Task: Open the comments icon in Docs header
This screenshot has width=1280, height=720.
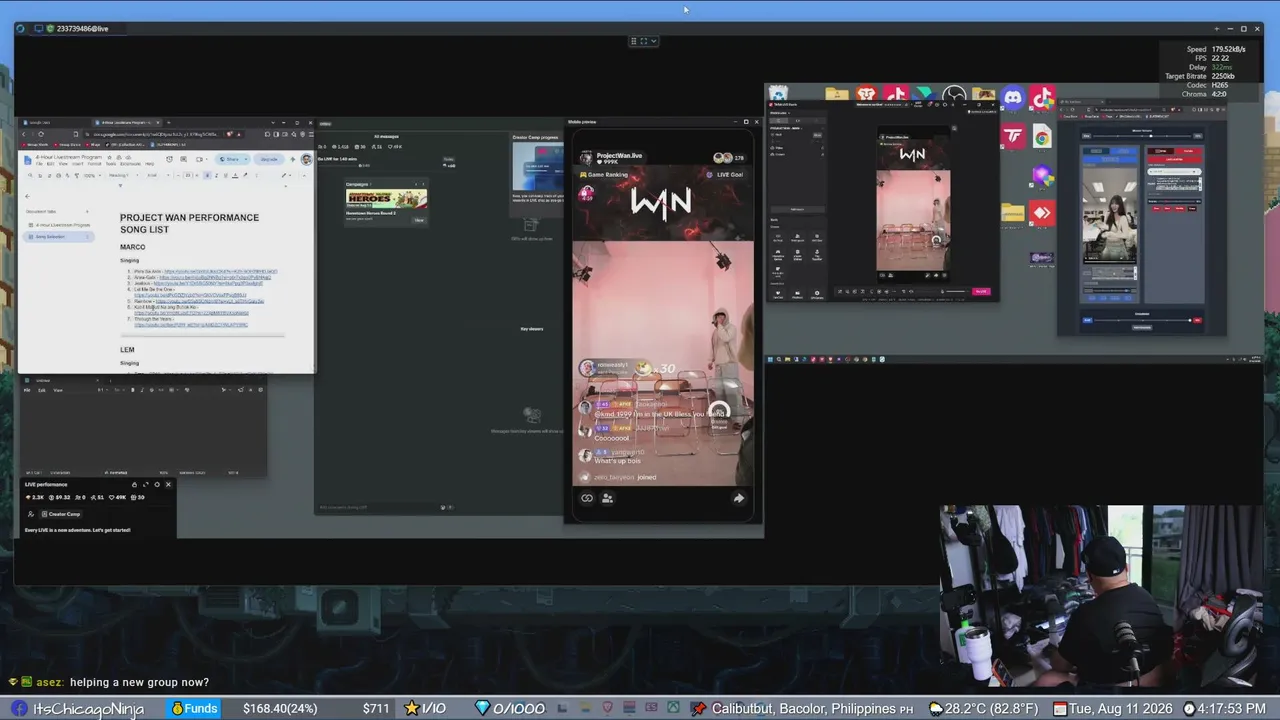Action: coord(185,159)
